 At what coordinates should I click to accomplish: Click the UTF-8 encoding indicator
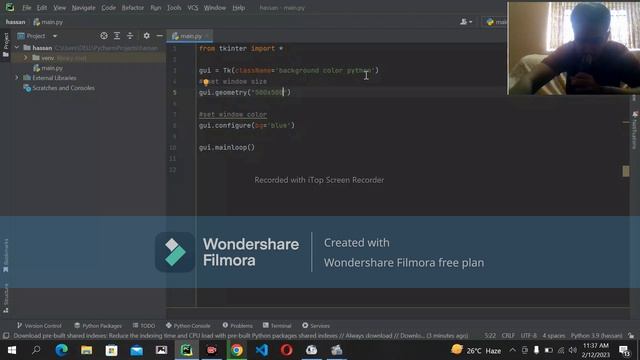coord(529,336)
